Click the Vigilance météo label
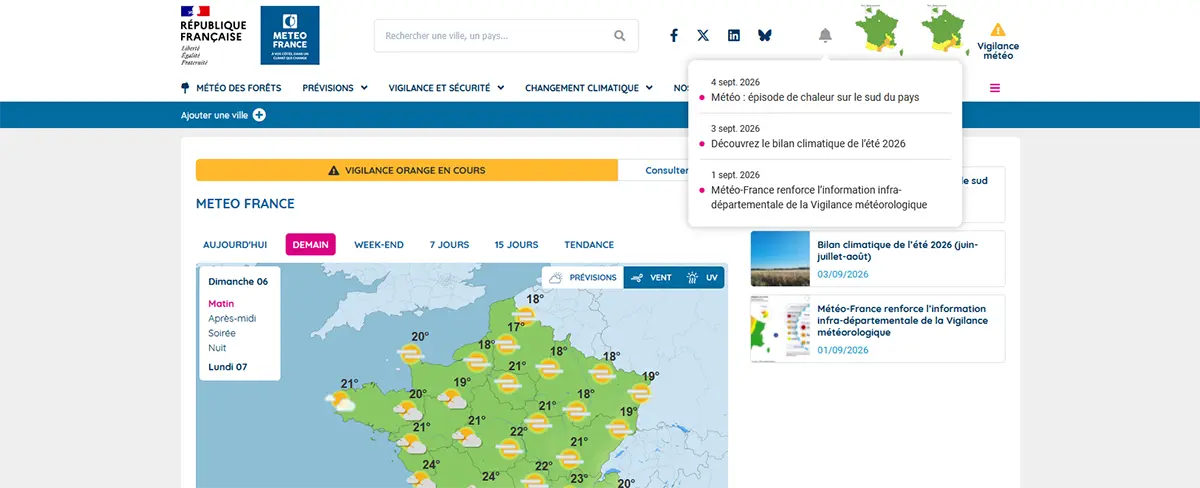Viewport: 1200px width, 488px height. coord(998,50)
